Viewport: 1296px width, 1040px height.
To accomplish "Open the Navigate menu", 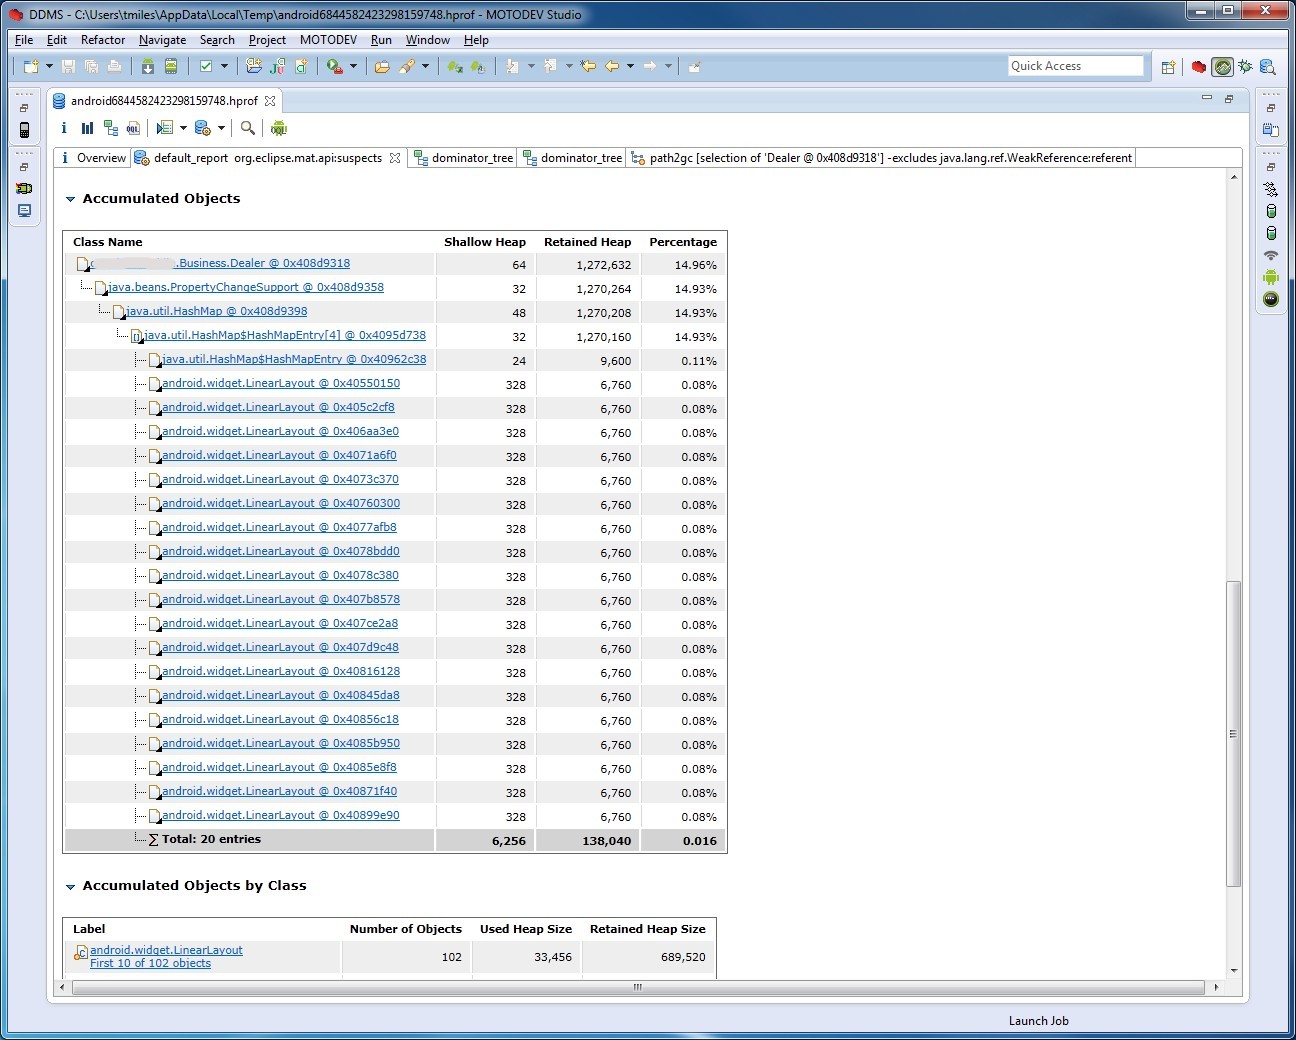I will coord(162,40).
